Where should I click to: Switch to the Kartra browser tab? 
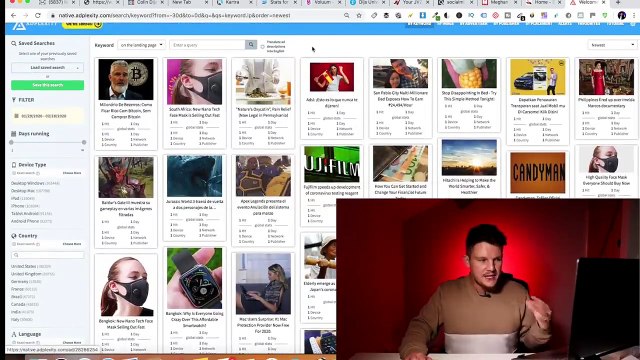(233, 2)
